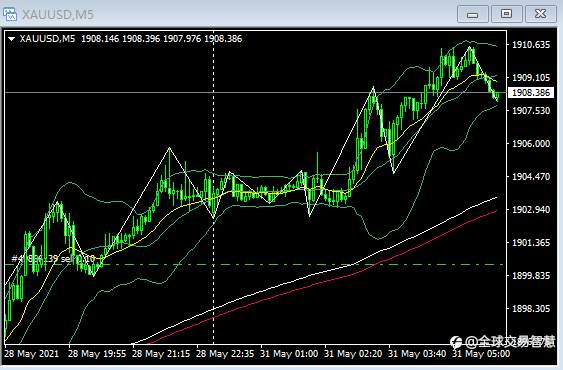Image resolution: width=563 pixels, height=370 pixels.
Task: Click the current price label 1908.386
Action: point(531,93)
